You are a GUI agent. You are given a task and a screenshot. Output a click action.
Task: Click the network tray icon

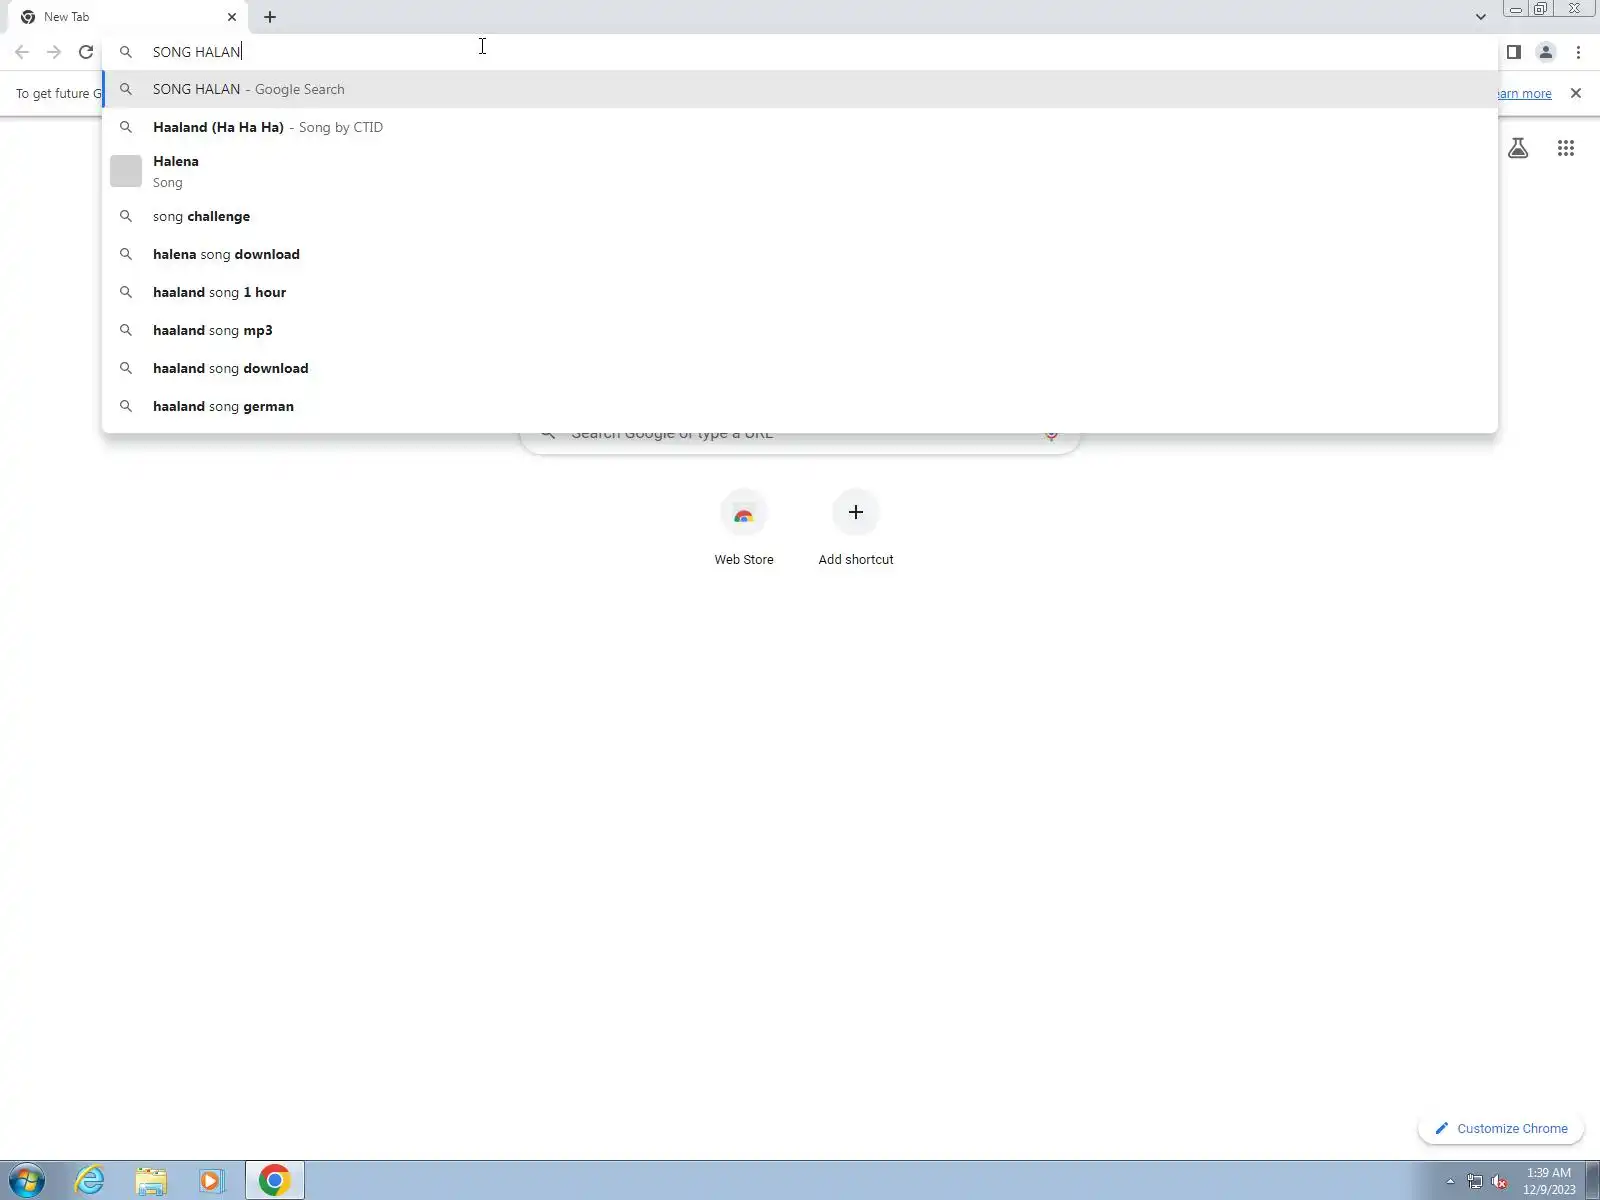click(1474, 1182)
